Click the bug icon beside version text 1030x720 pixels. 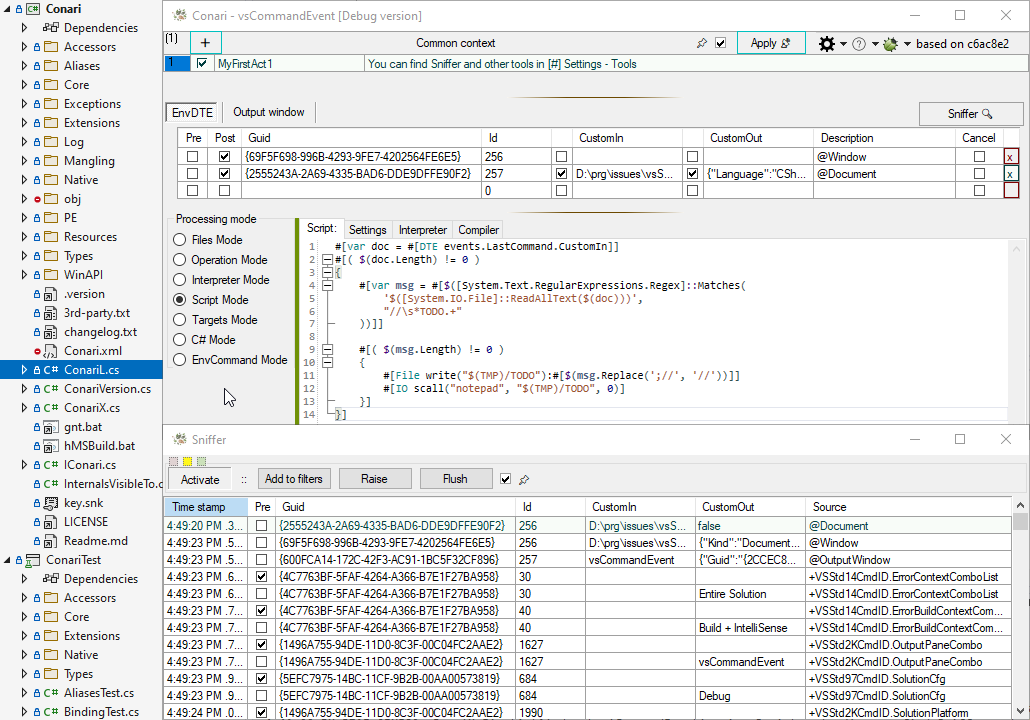click(x=890, y=44)
